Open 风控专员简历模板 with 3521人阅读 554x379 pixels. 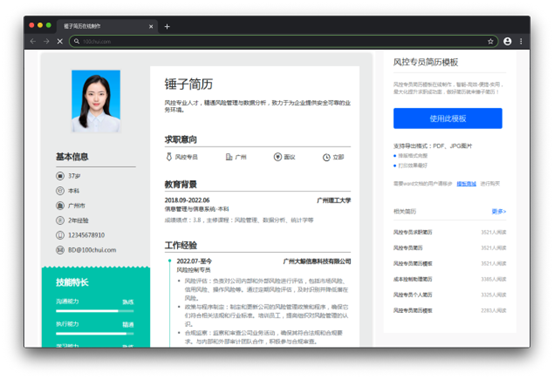413,263
